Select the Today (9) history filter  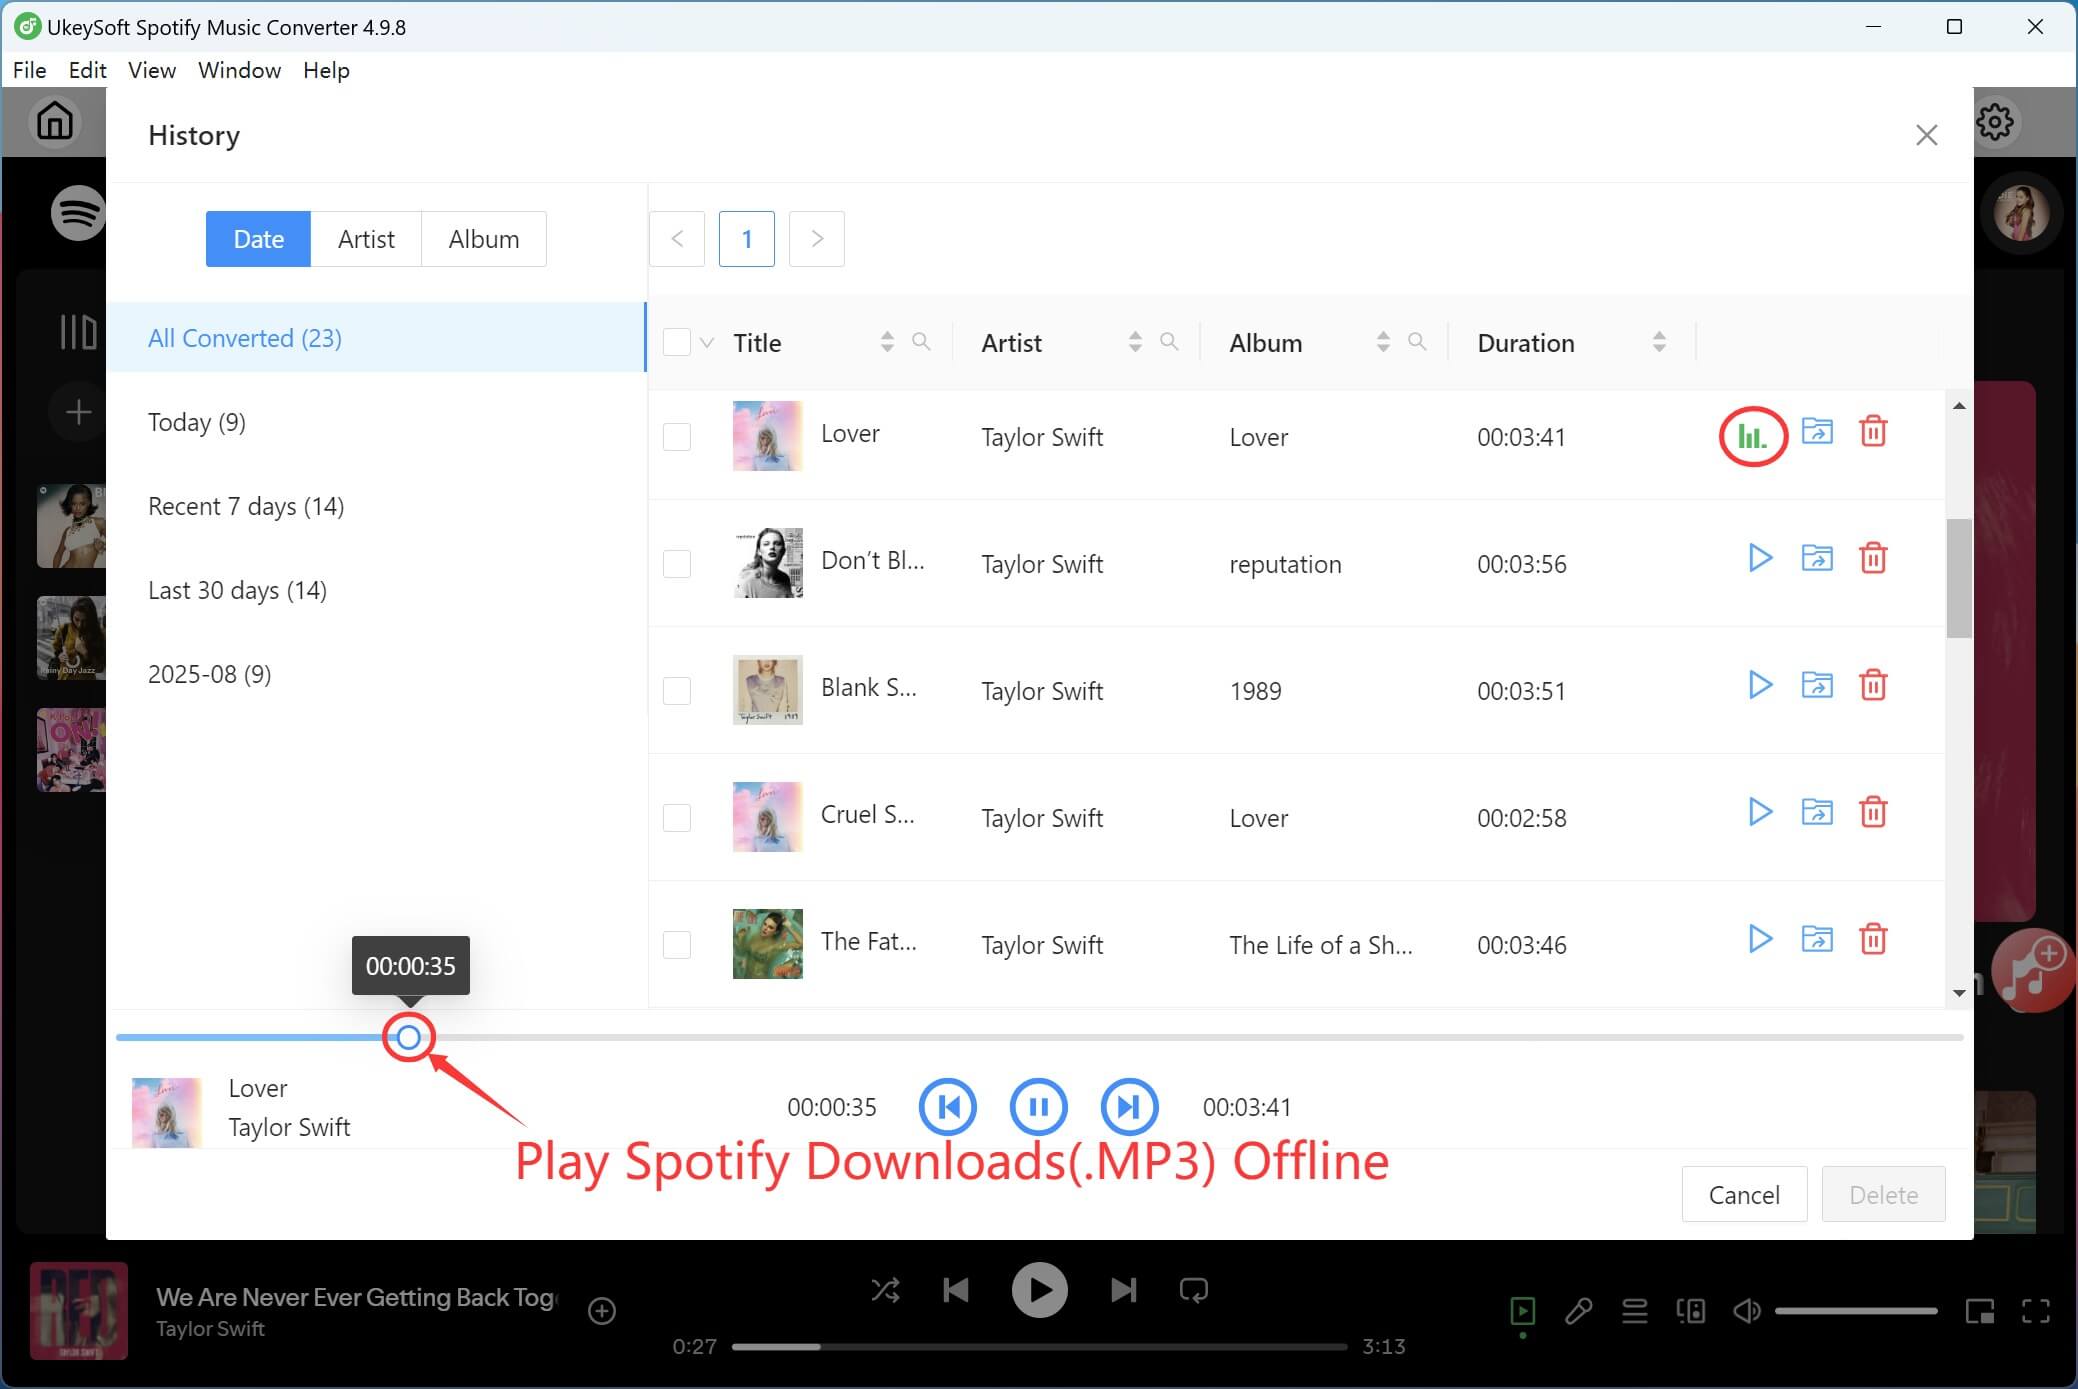196,421
